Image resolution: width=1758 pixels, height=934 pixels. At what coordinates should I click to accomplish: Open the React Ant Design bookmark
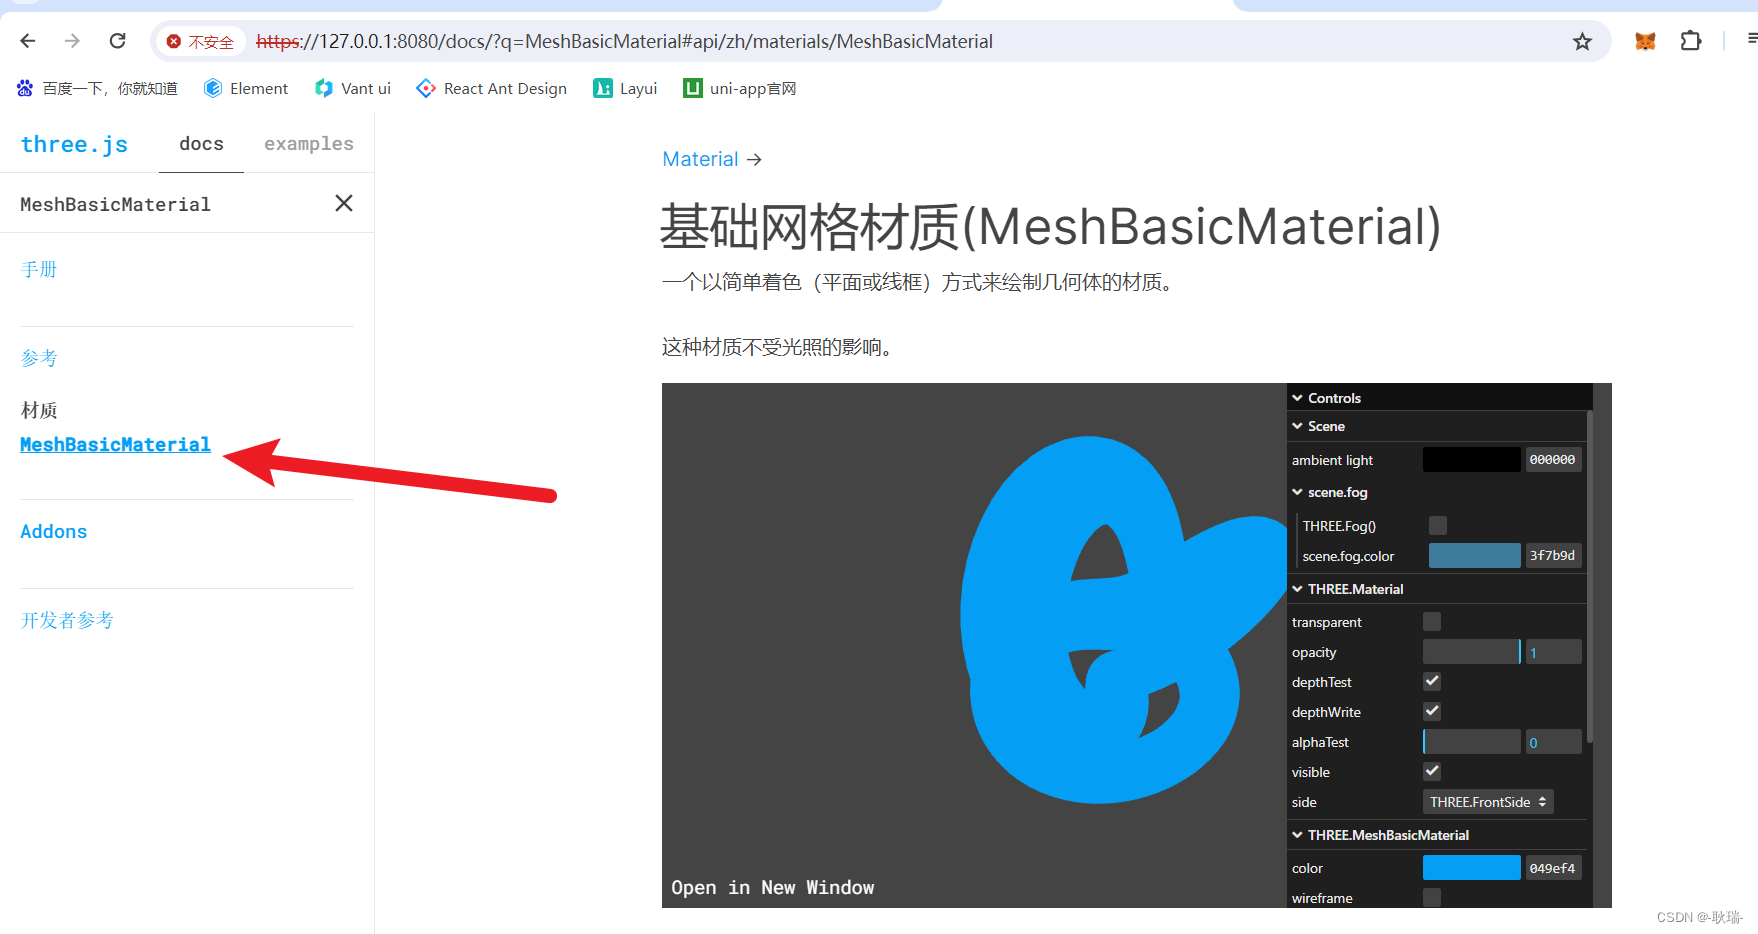click(x=492, y=88)
